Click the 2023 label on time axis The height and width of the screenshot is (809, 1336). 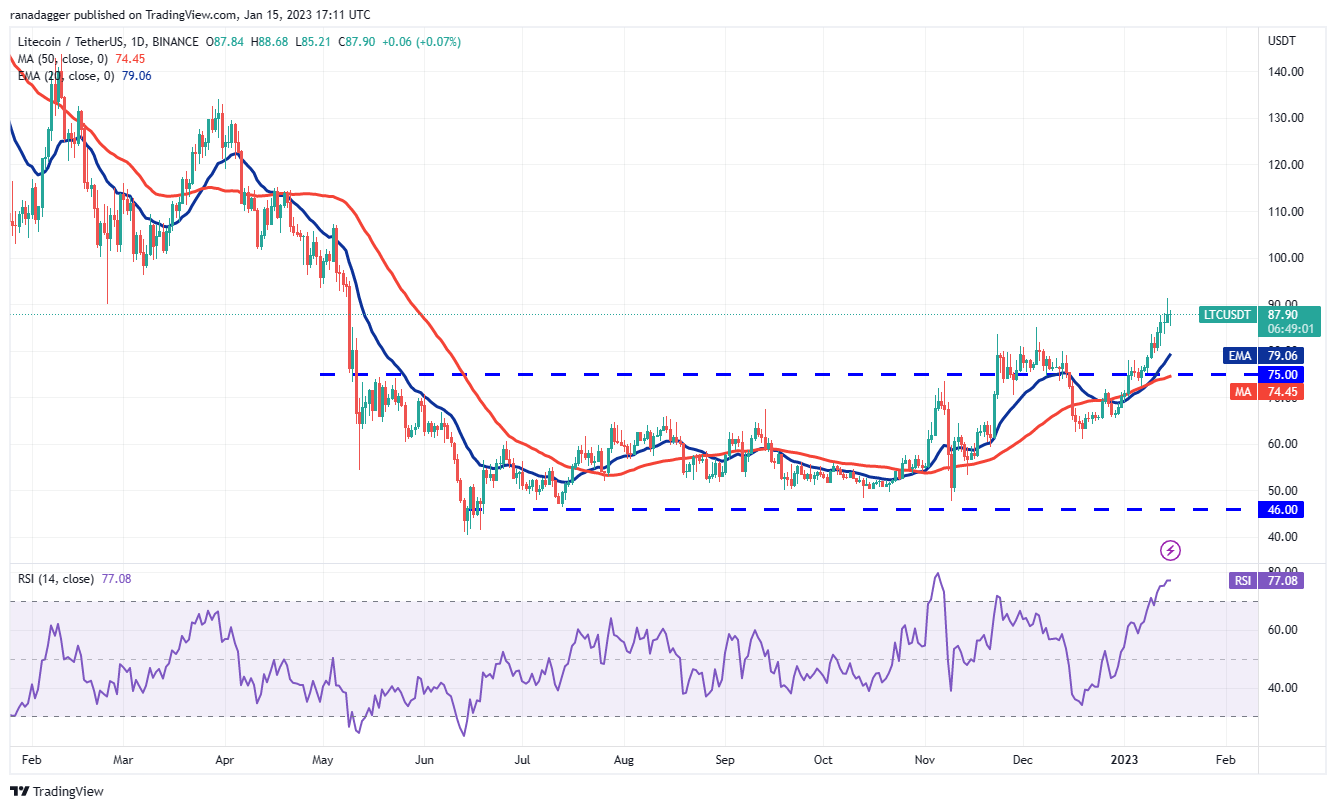pos(1124,760)
